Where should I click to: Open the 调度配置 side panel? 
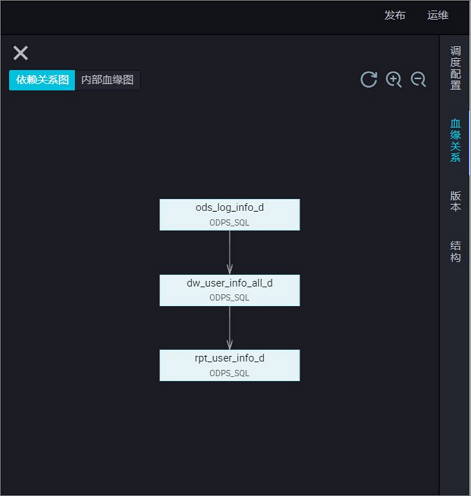pos(455,68)
